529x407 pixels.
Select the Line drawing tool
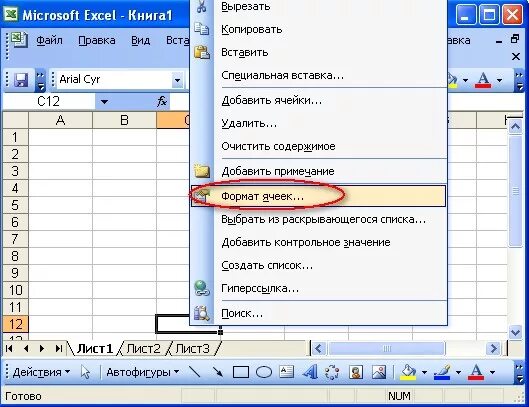pyautogui.click(x=195, y=372)
